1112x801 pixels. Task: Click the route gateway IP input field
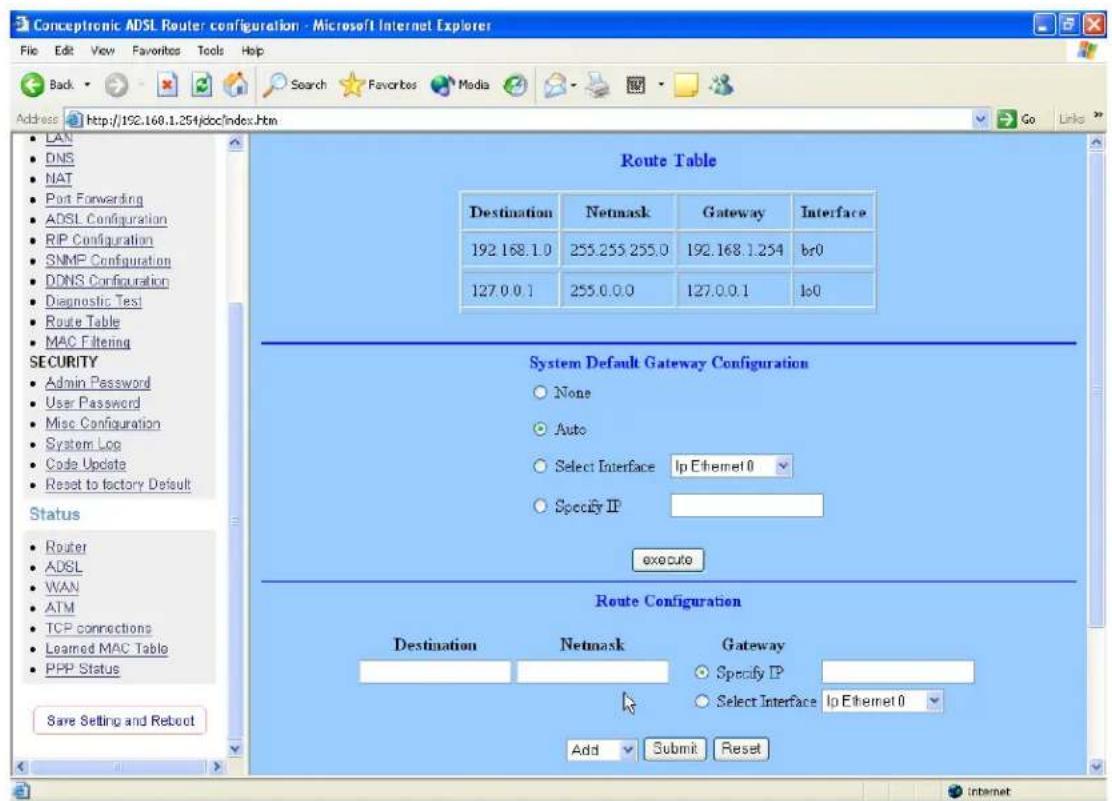[x=898, y=672]
